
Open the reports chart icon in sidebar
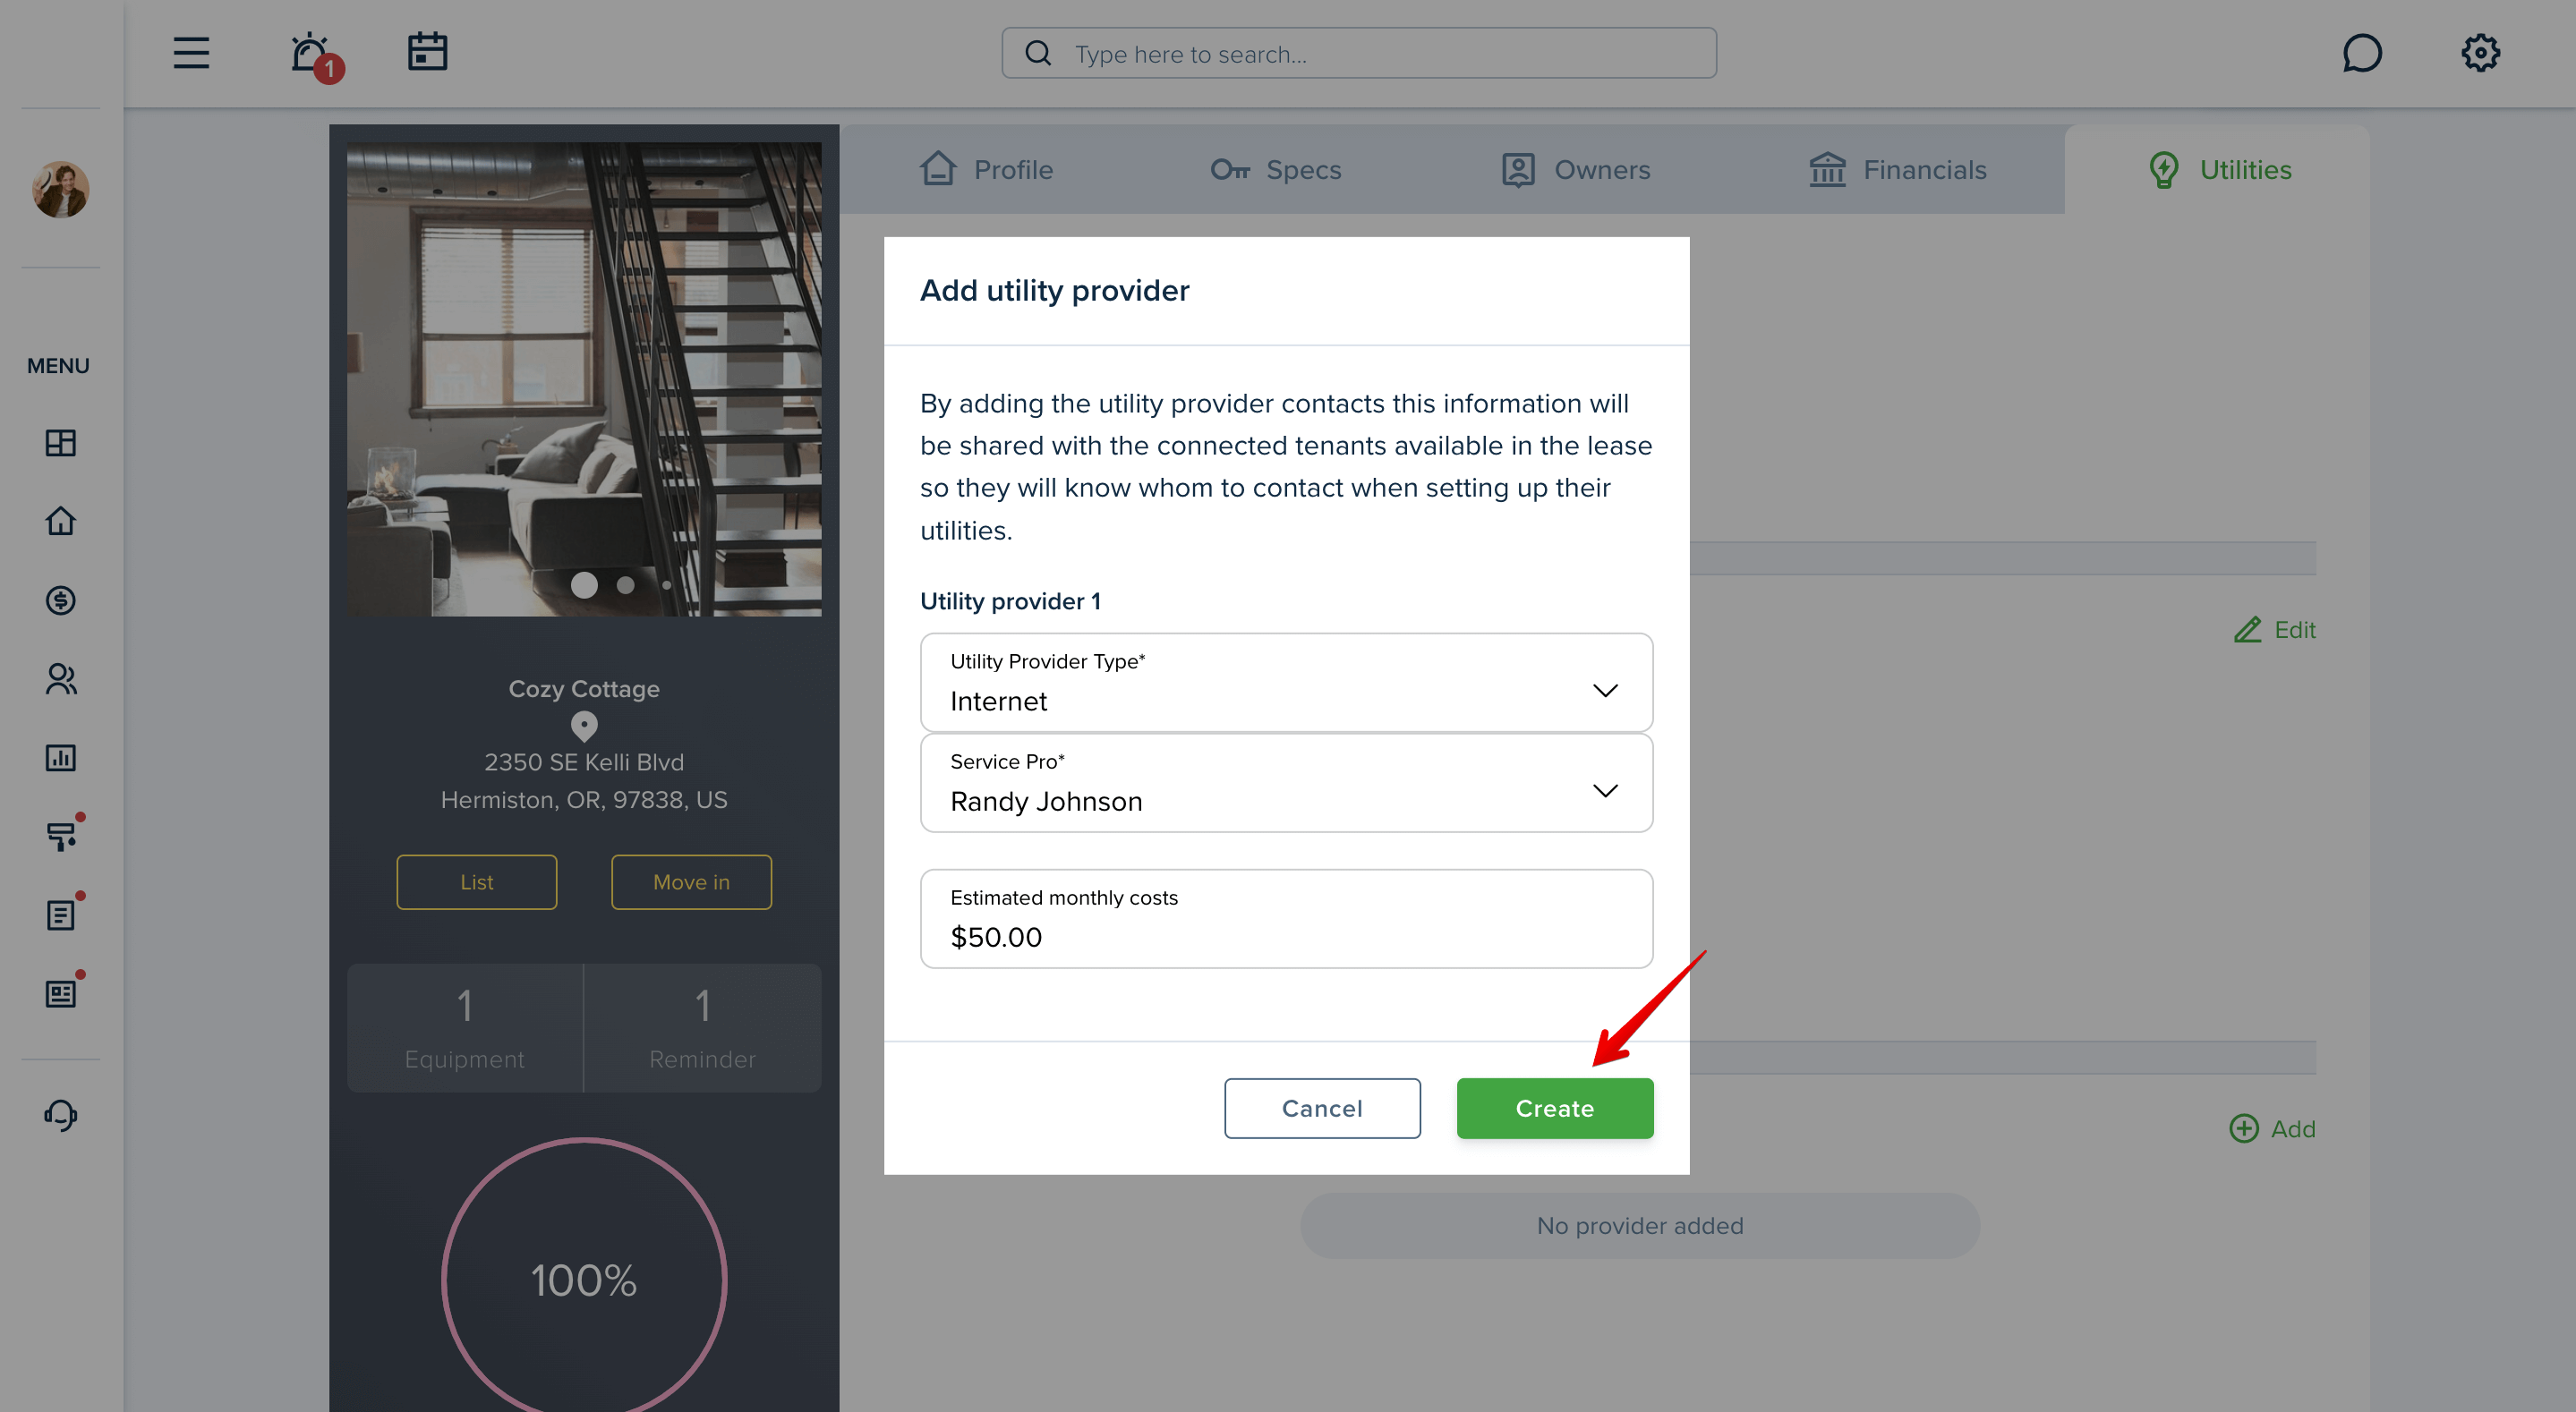pyautogui.click(x=61, y=758)
